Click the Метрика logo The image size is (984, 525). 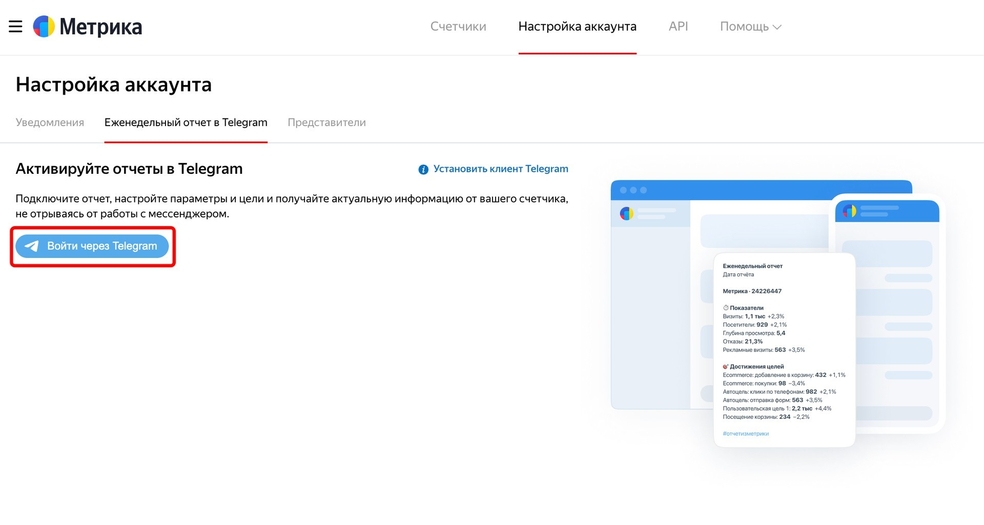pyautogui.click(x=87, y=26)
